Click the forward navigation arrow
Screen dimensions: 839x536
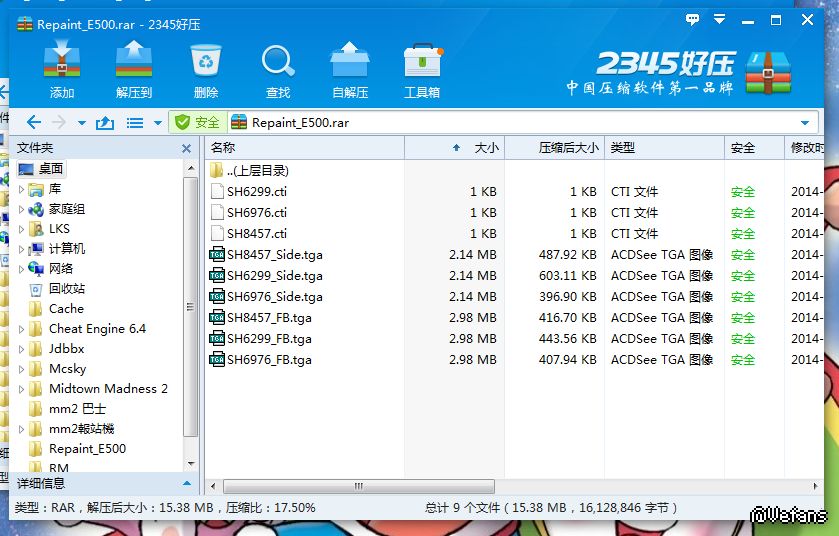(59, 122)
